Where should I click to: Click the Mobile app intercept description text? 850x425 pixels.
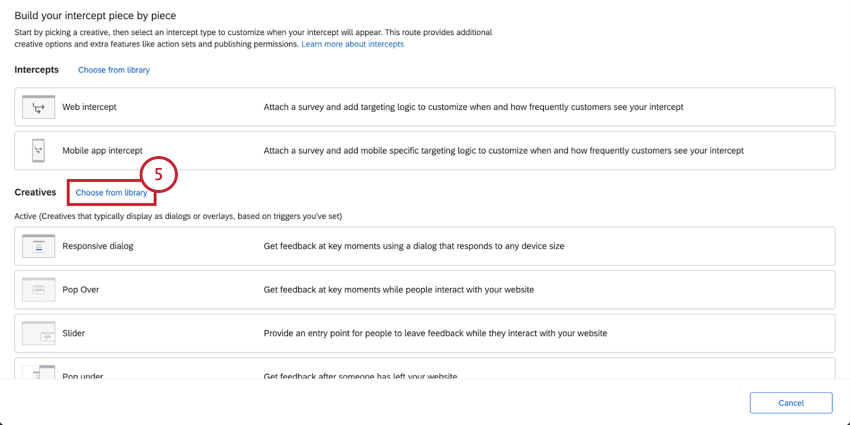pyautogui.click(x=503, y=151)
